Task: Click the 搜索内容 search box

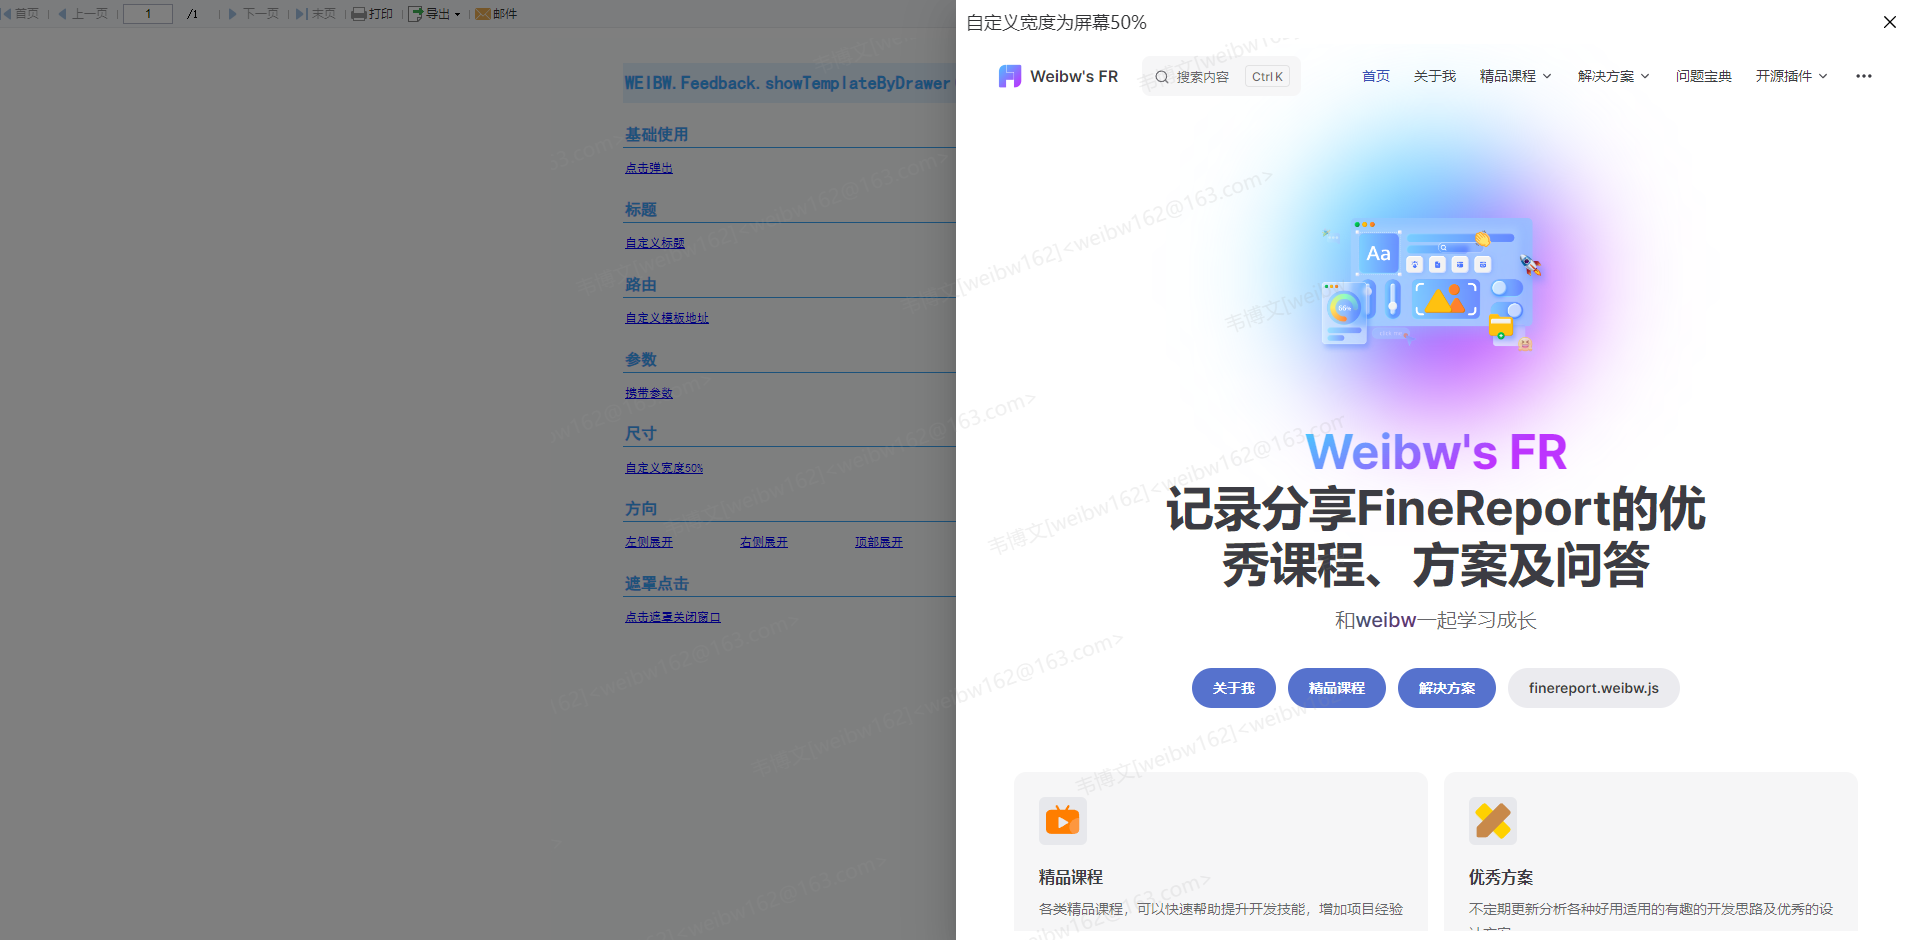Action: click(1221, 76)
